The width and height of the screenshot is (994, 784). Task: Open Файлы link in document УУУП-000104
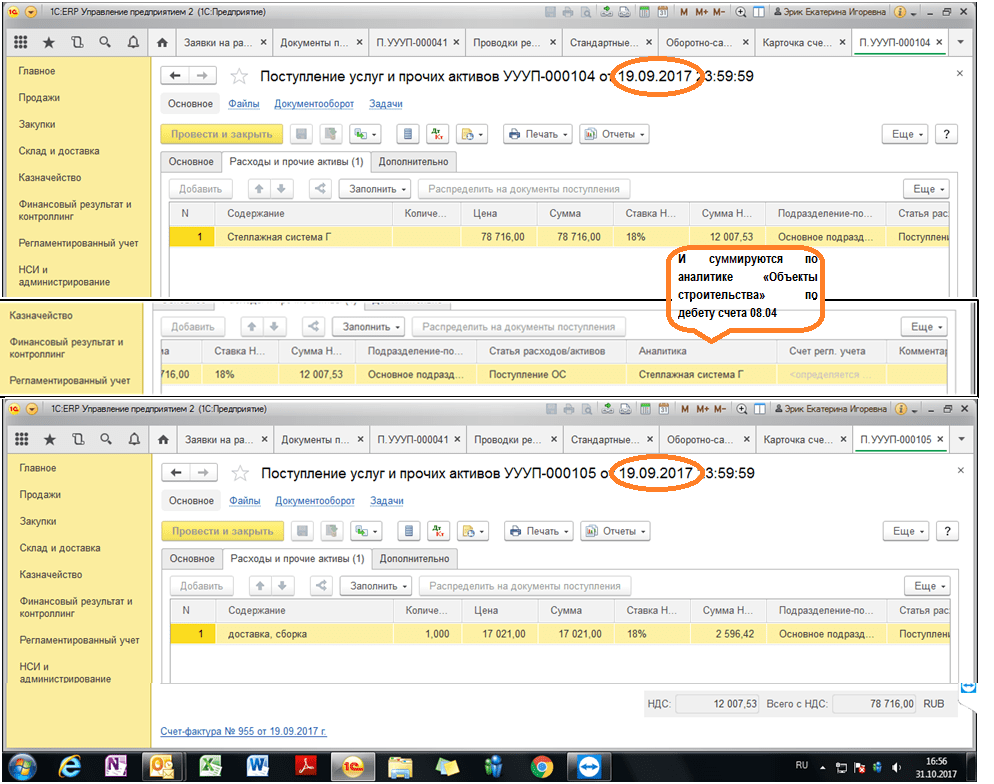[x=243, y=103]
